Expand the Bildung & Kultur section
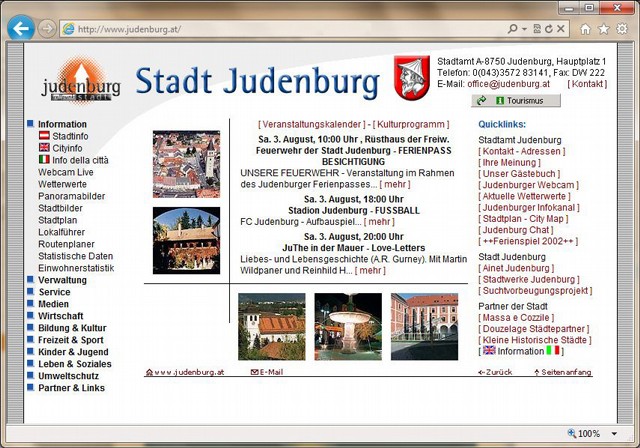640x448 pixels. (x=67, y=328)
